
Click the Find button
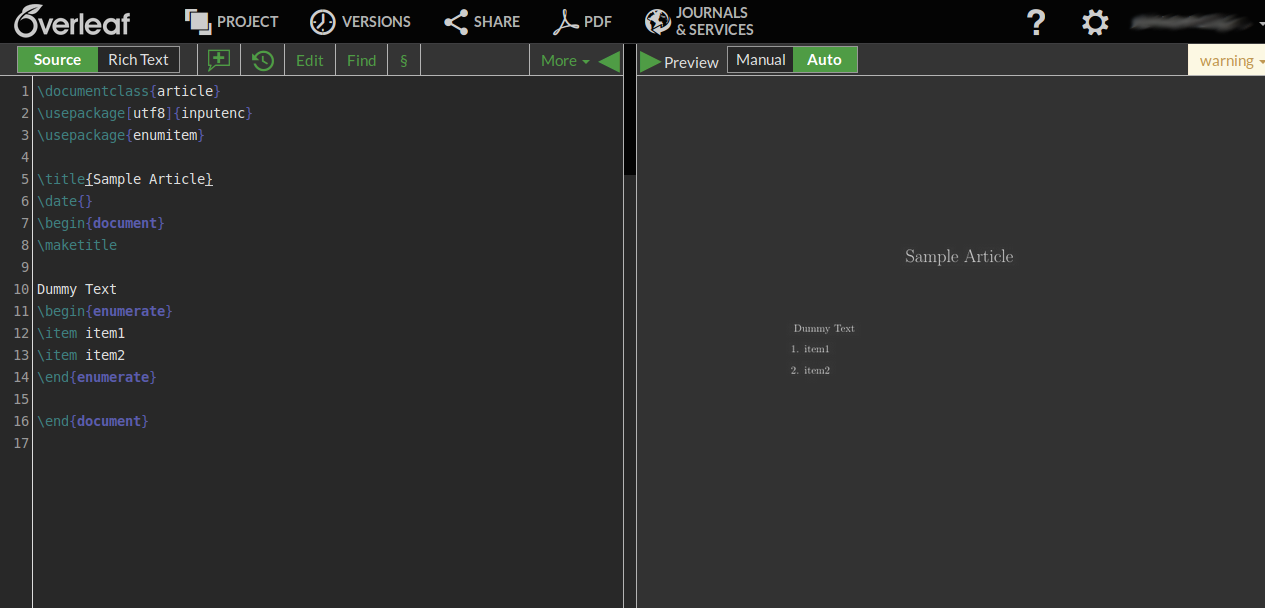[x=360, y=60]
